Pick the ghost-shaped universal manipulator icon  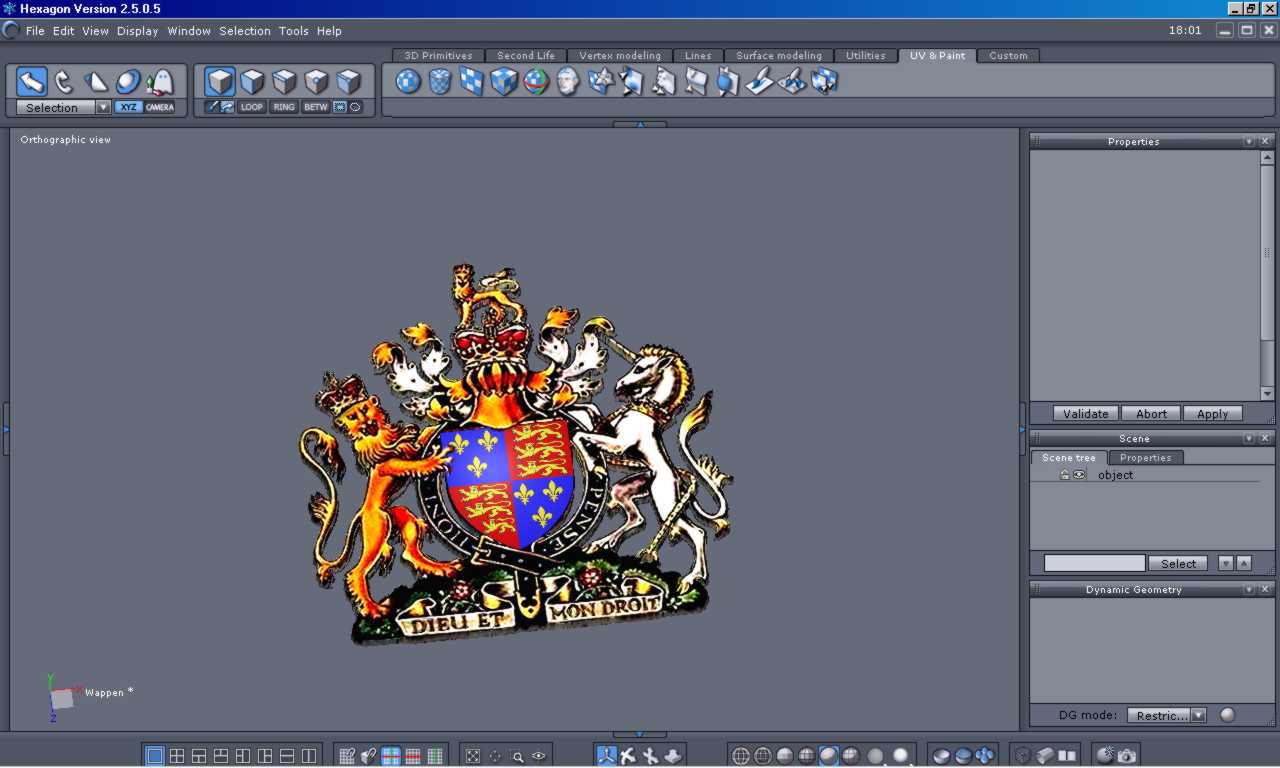pyautogui.click(x=160, y=82)
